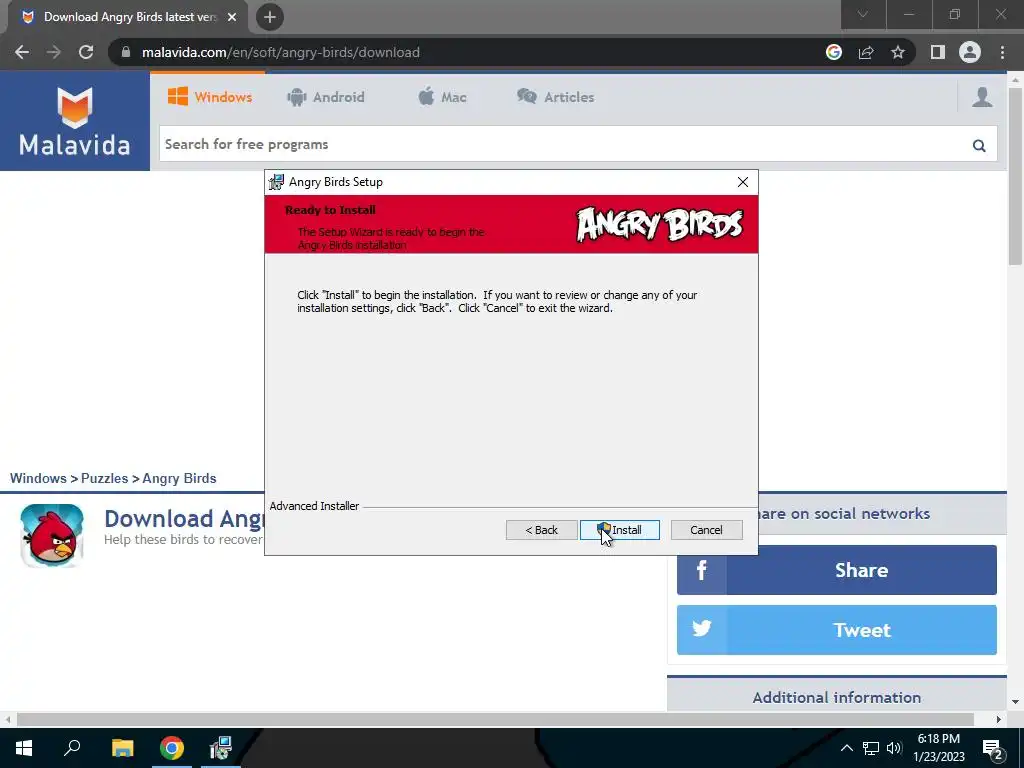Click the browser forward arrow
Screen dimensions: 1024x768
tap(54, 52)
